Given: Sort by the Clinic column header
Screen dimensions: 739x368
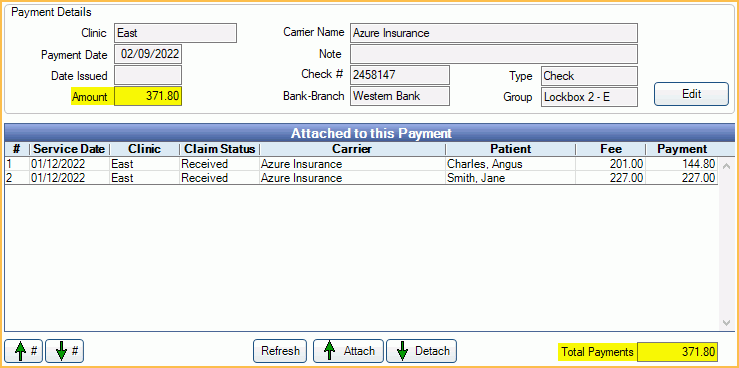Looking at the screenshot, I should pos(144,149).
